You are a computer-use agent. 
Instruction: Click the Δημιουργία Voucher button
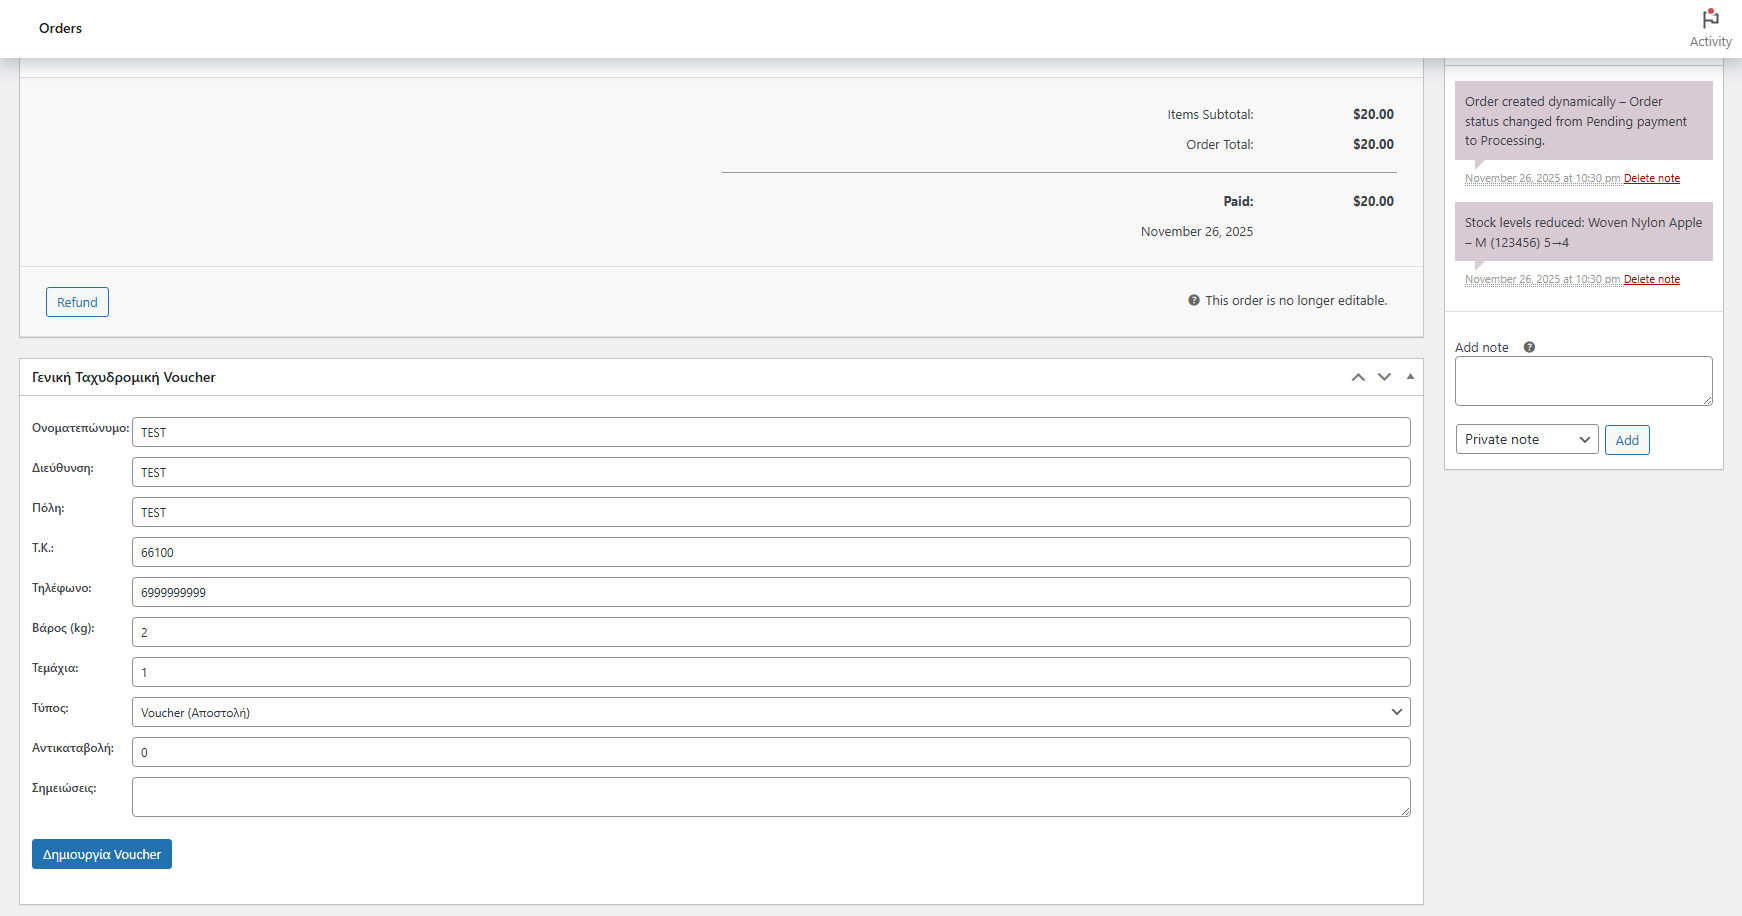tap(102, 854)
